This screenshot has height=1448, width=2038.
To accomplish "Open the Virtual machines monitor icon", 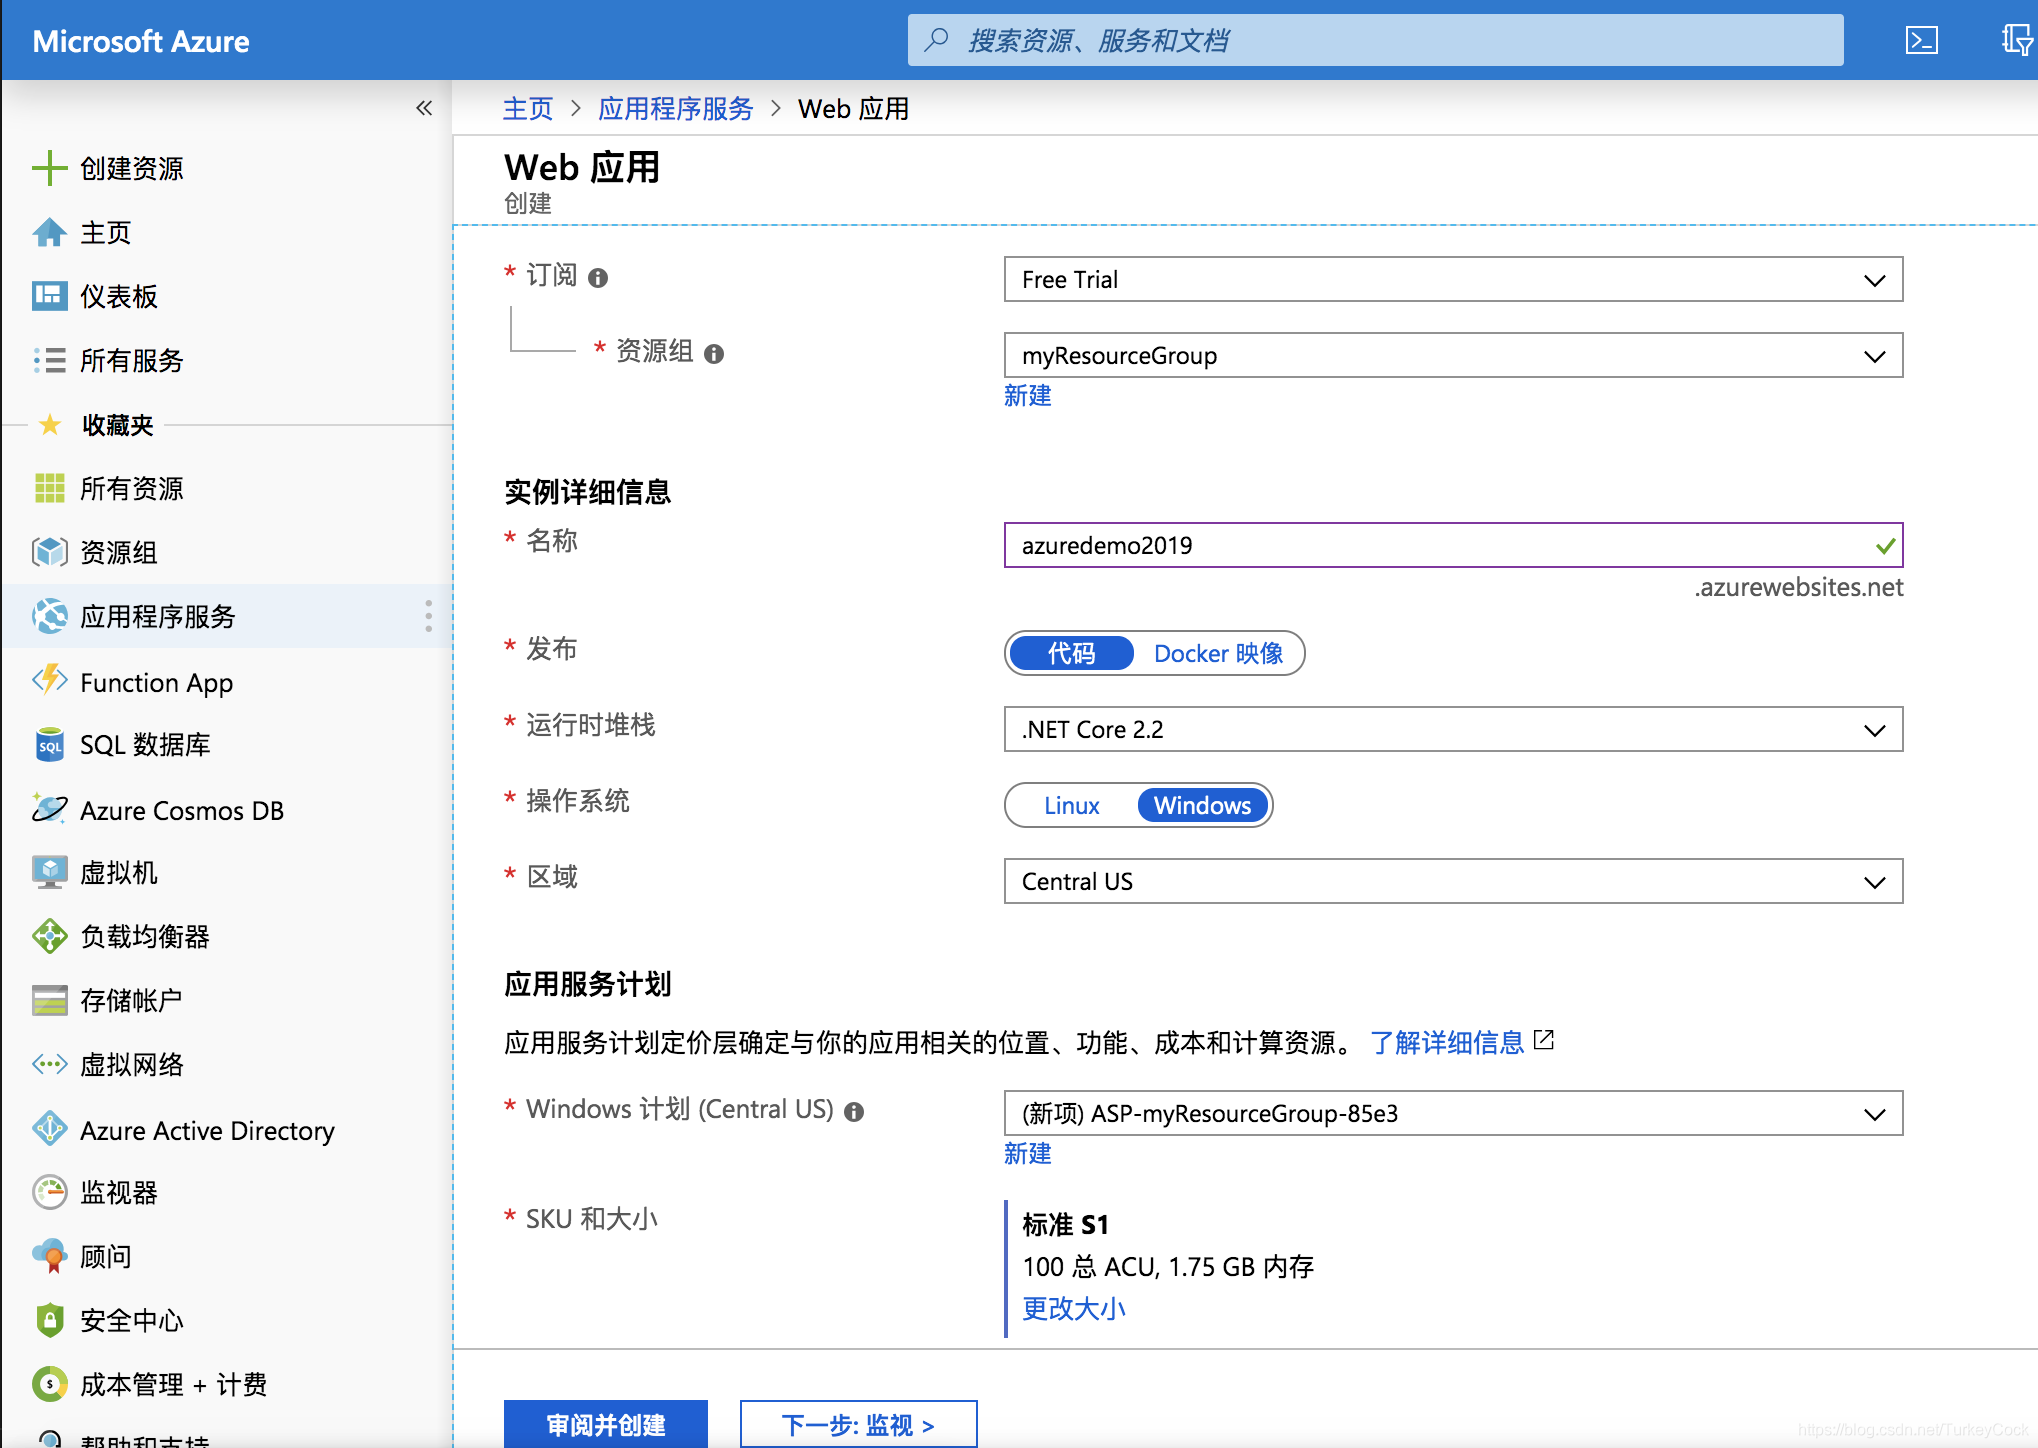I will pos(49,872).
